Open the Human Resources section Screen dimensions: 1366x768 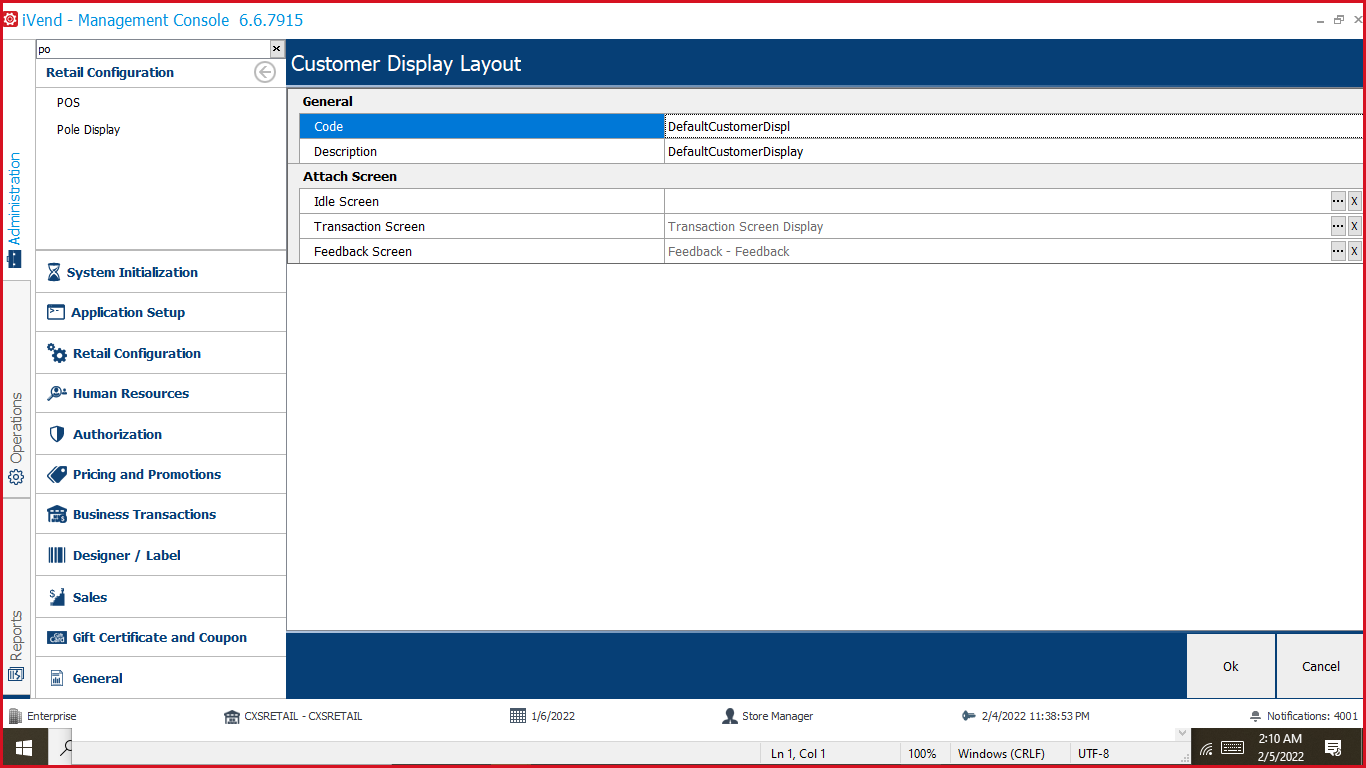(x=161, y=394)
